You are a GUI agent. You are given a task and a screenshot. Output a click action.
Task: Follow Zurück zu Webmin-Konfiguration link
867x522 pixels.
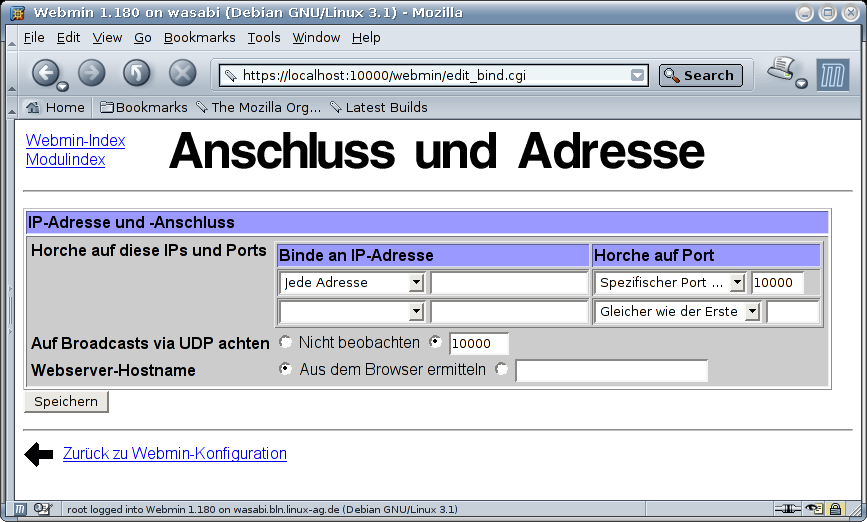pos(175,453)
